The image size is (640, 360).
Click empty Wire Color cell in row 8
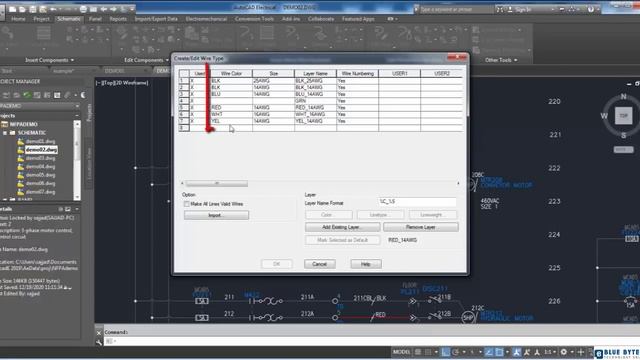[231, 128]
